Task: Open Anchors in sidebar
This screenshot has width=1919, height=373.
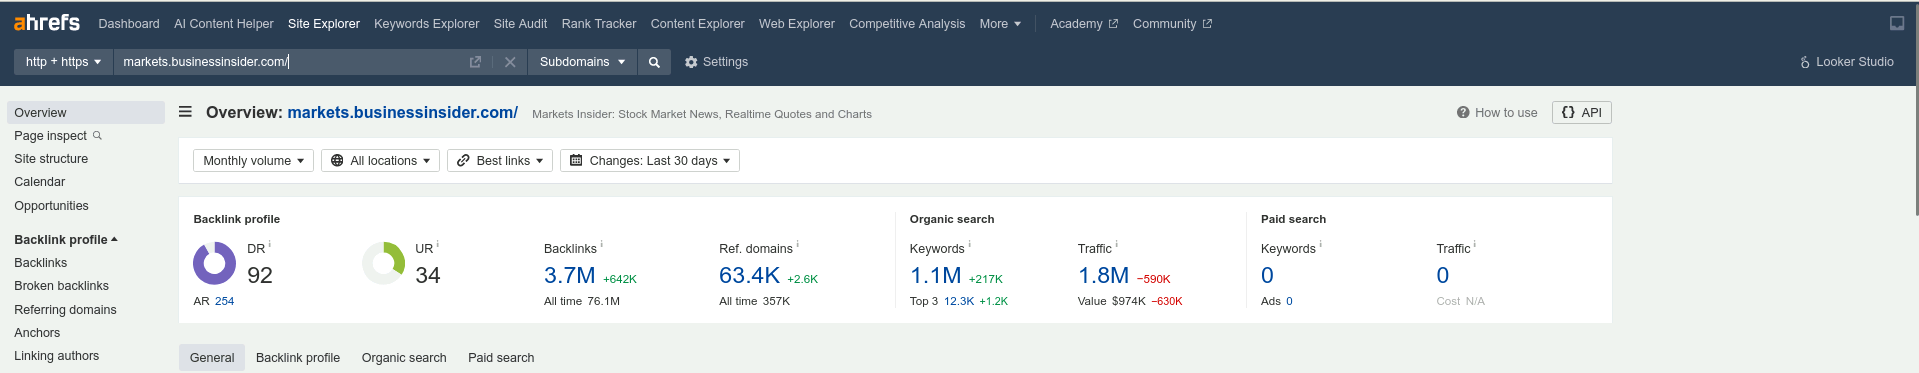Action: click(x=37, y=333)
